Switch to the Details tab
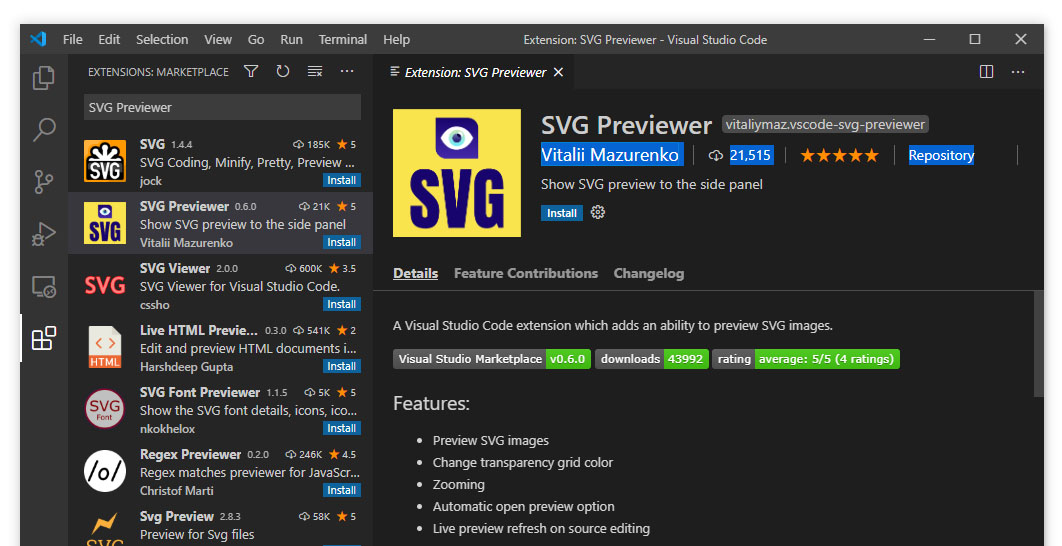 point(415,274)
